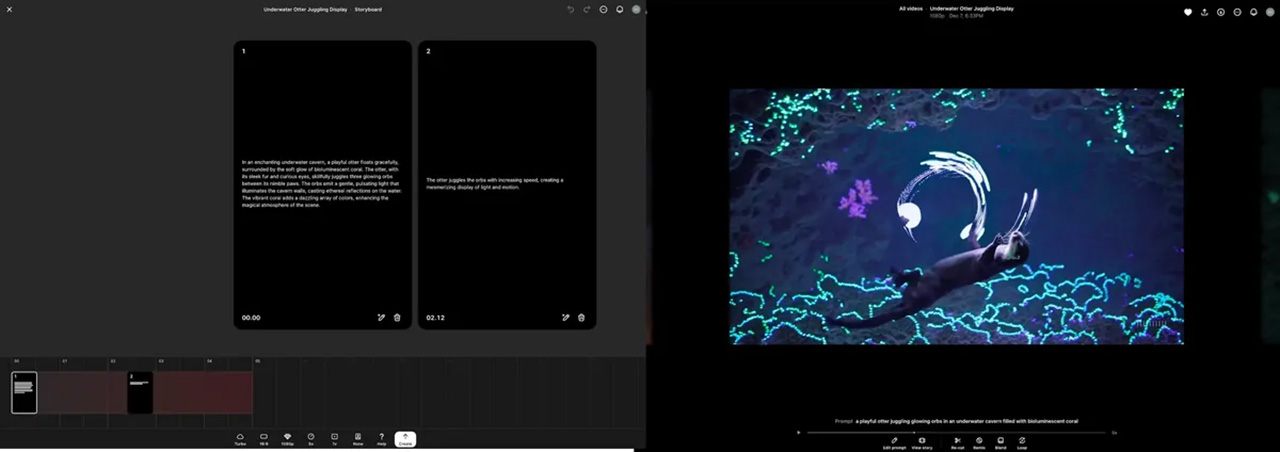Image resolution: width=1280 pixels, height=452 pixels.
Task: Open View story for this video
Action: pos(922,440)
